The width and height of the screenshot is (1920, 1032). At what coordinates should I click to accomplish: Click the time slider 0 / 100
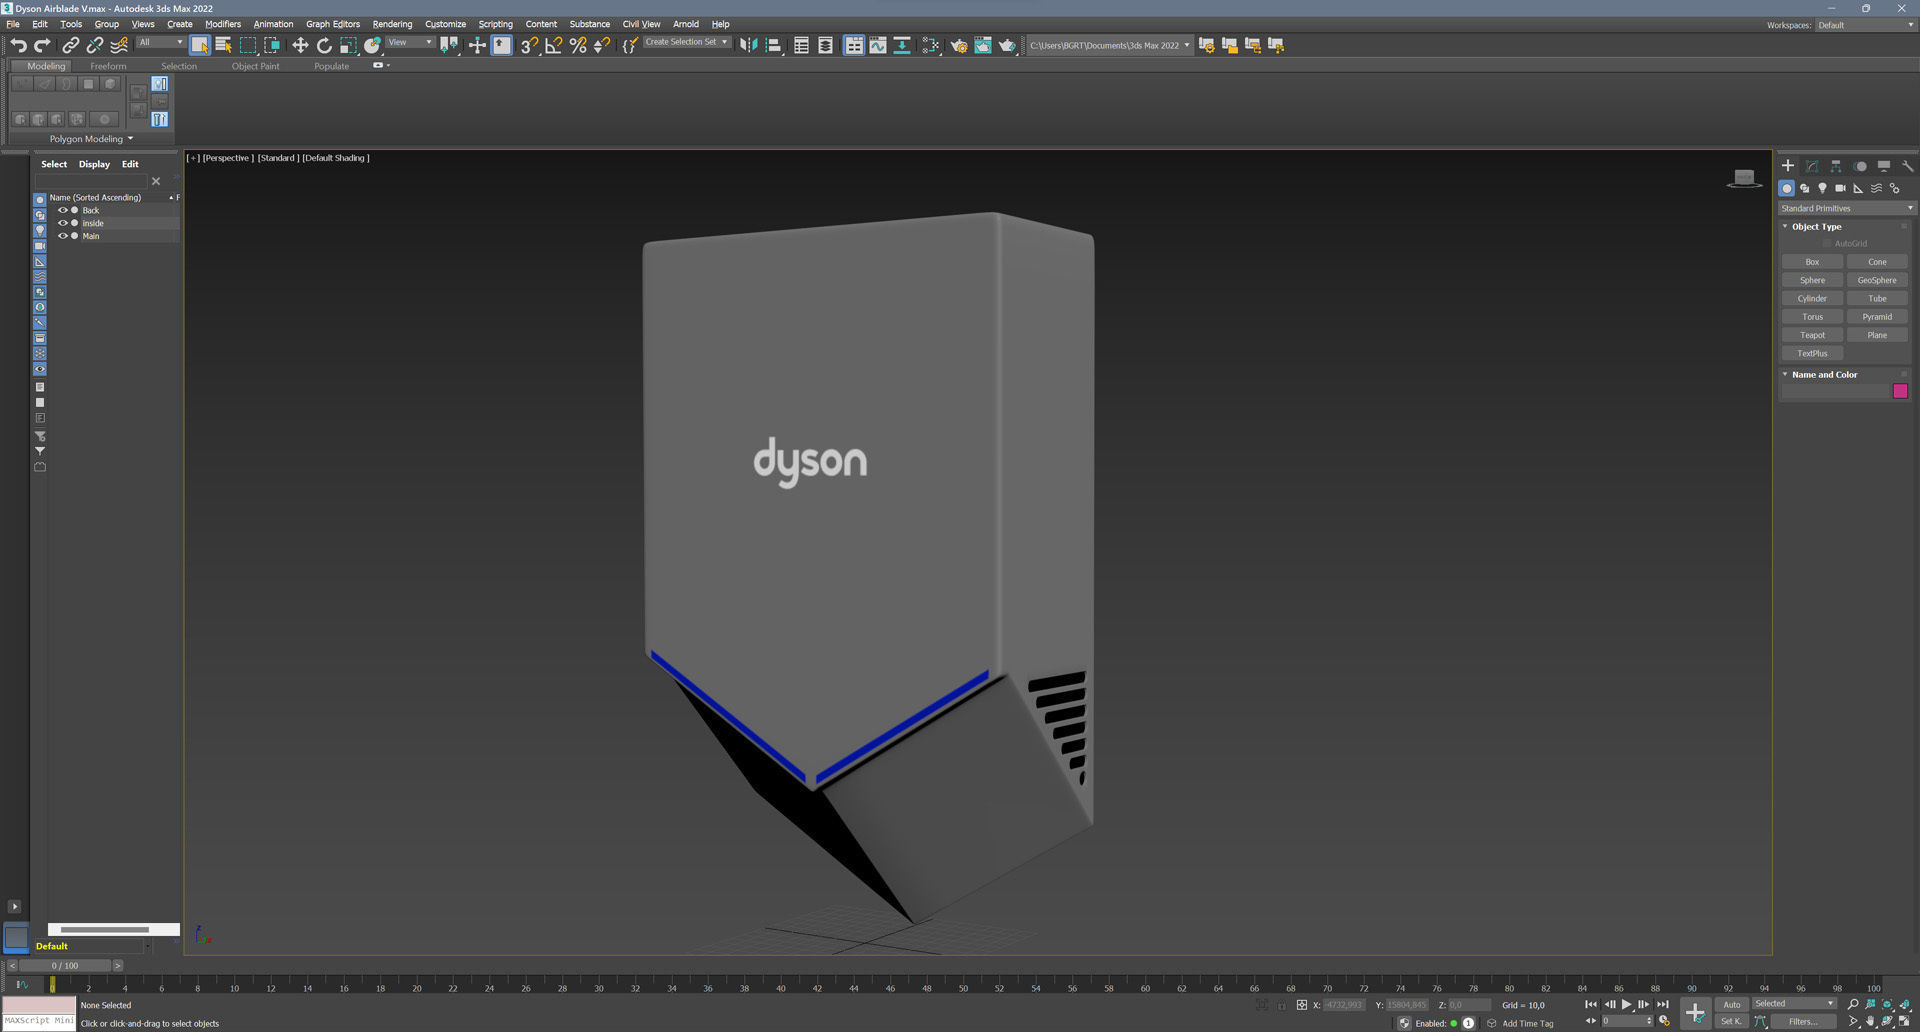point(65,966)
